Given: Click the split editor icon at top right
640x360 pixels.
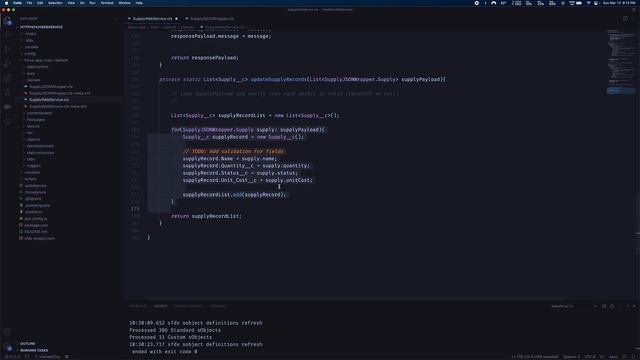Looking at the screenshot, I should (x=625, y=19).
